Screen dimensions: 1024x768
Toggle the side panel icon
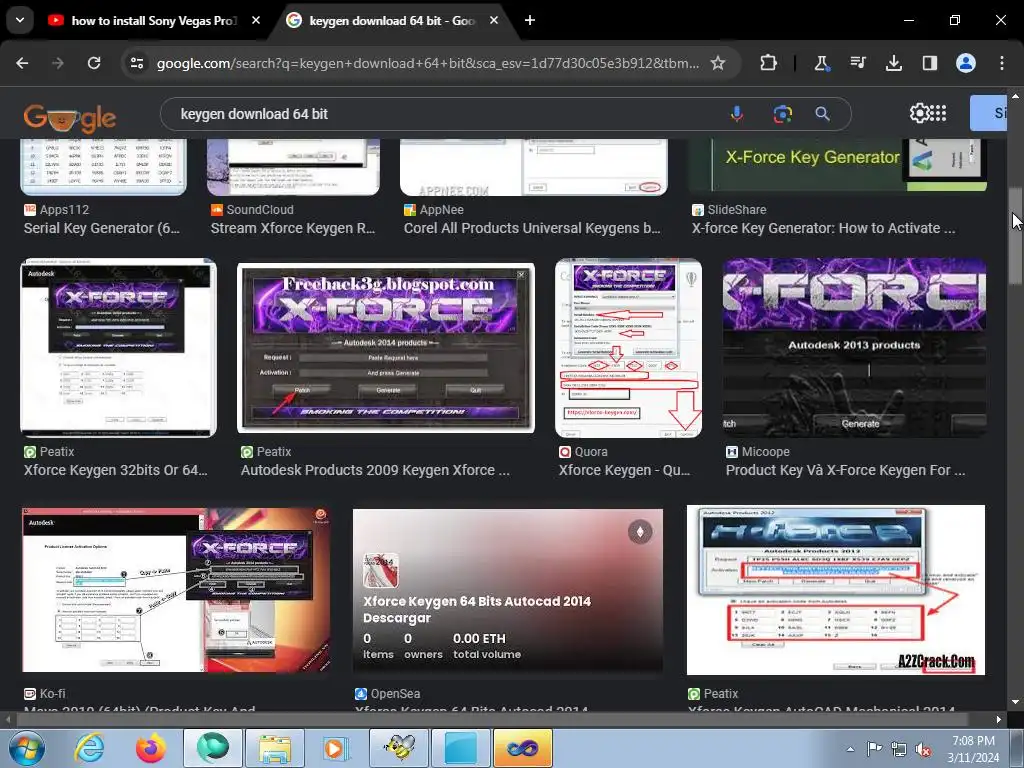929,63
